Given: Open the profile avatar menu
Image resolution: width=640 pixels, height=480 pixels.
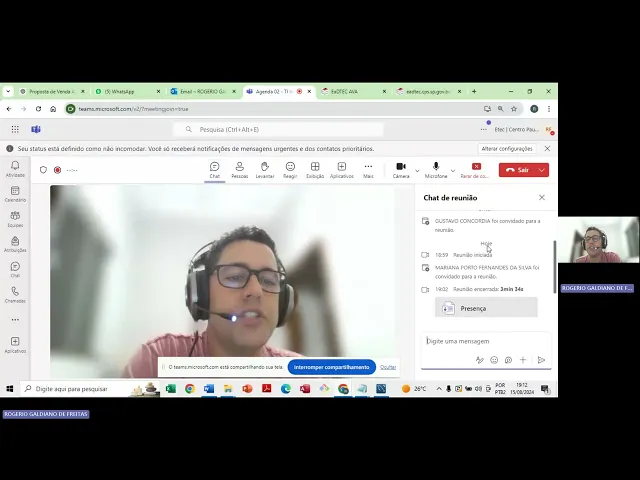Looking at the screenshot, I should click(549, 129).
